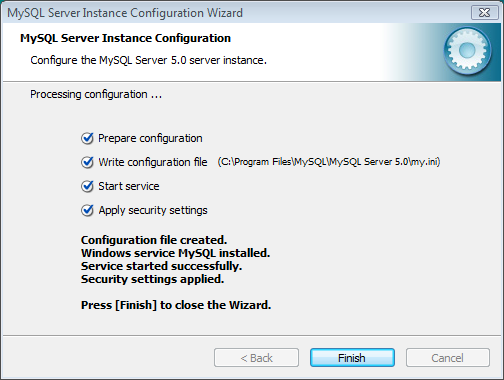Click the my.ini file path text
The image size is (504, 380).
click(329, 162)
